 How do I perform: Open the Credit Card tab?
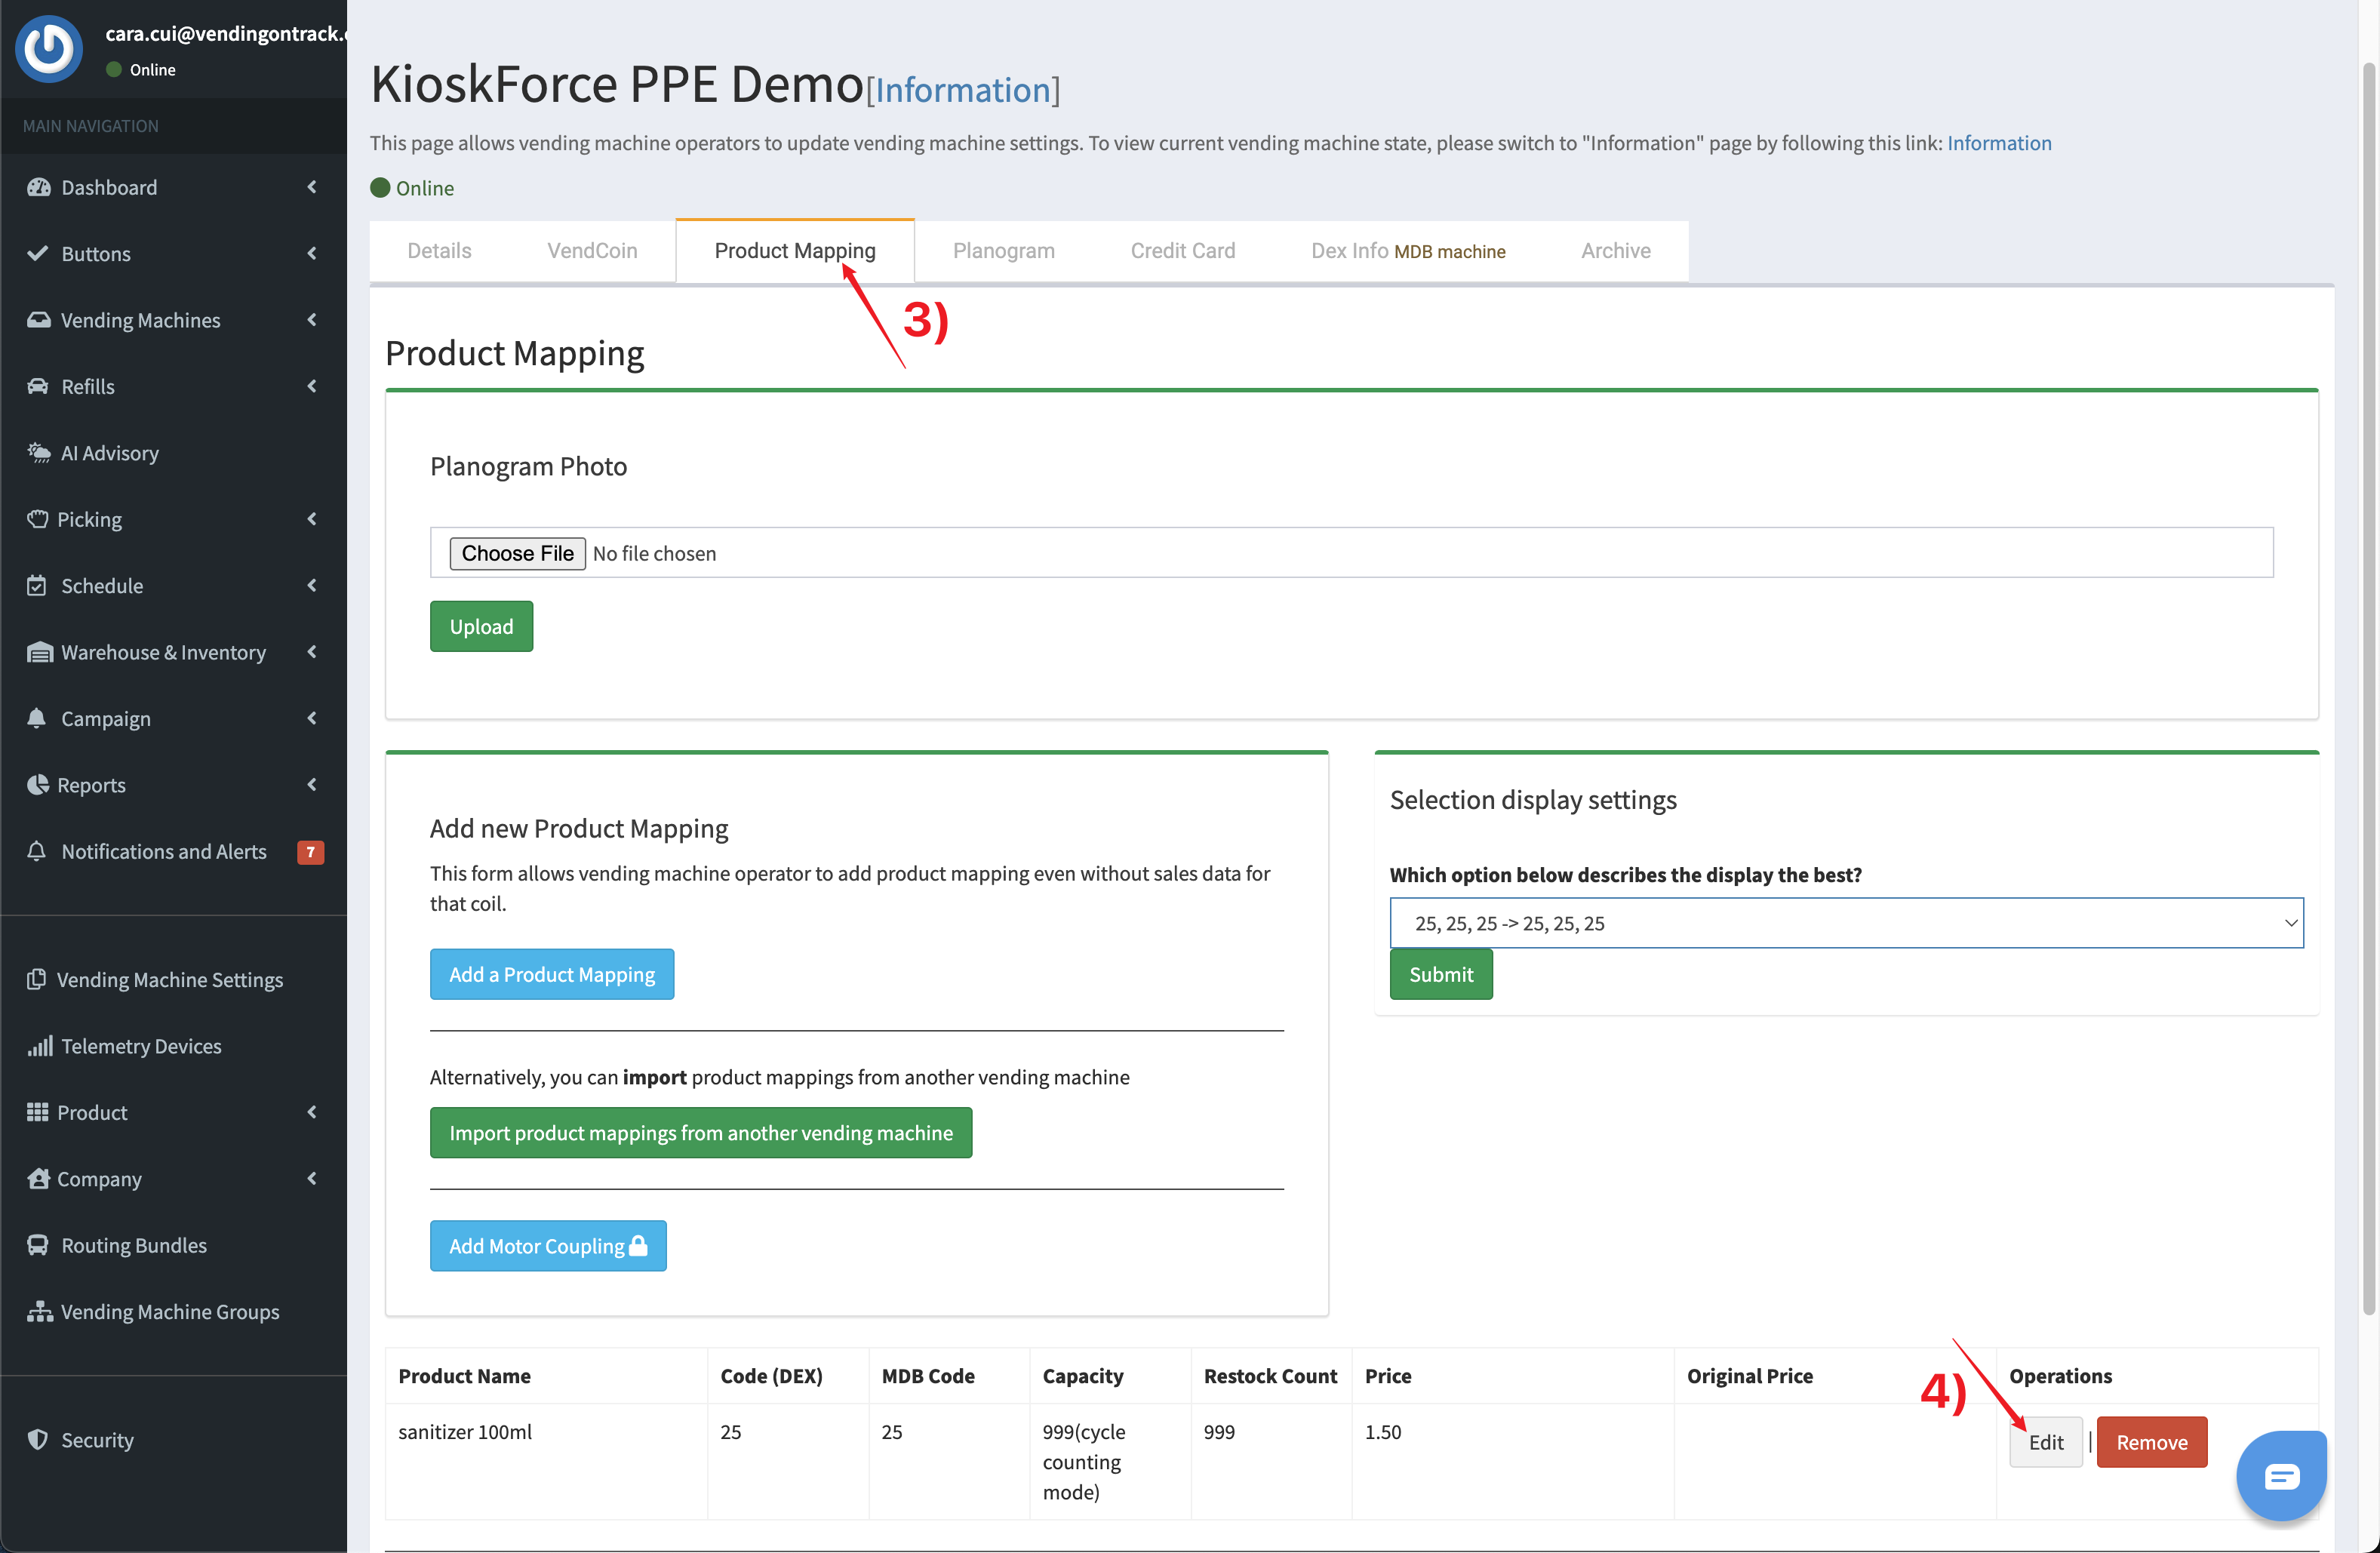click(x=1182, y=251)
